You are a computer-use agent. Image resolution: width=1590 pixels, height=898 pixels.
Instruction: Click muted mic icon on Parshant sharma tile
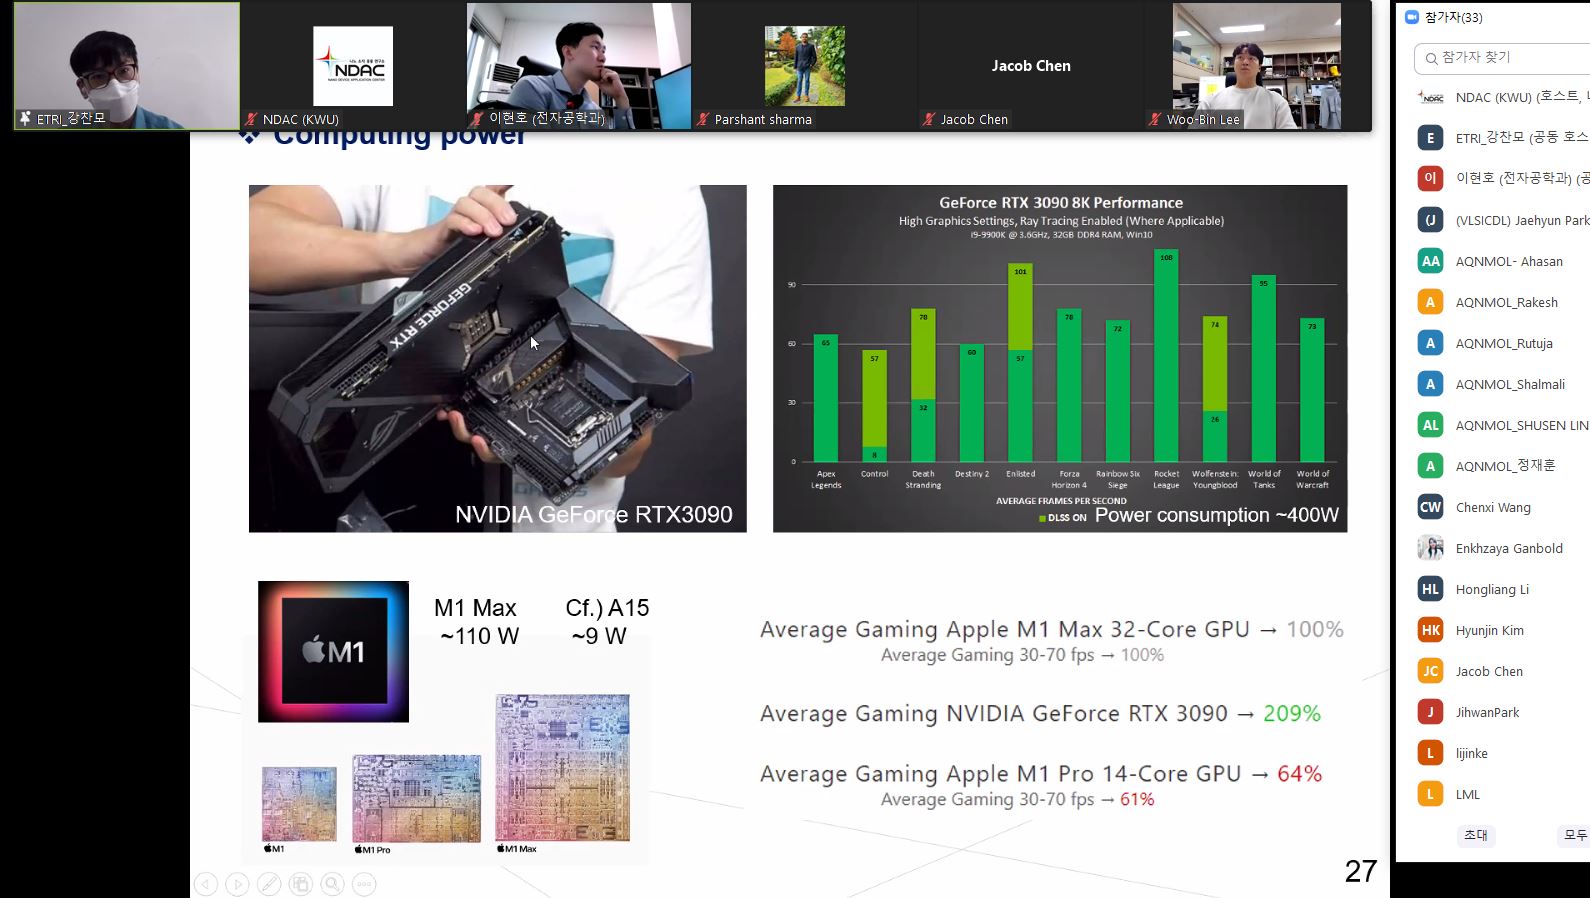click(x=703, y=119)
